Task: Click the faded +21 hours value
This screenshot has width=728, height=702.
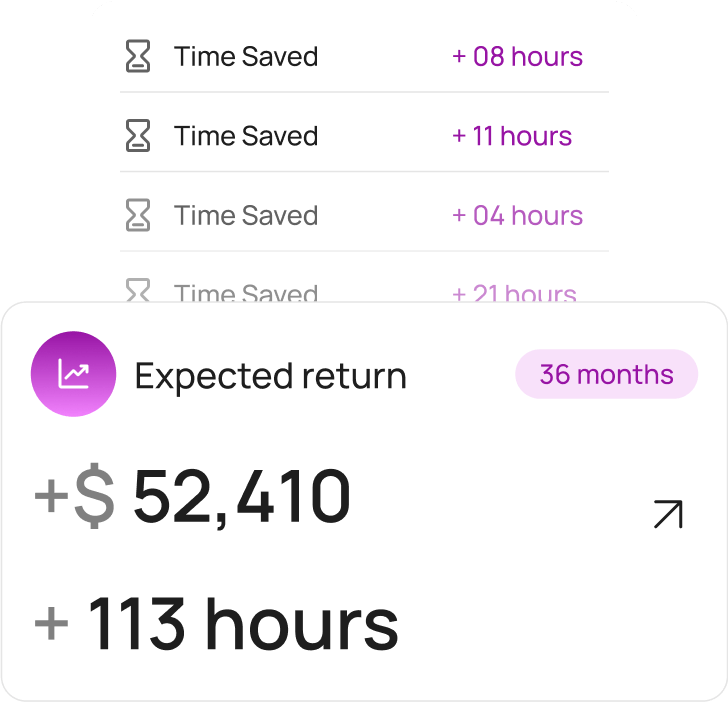Action: tap(514, 293)
